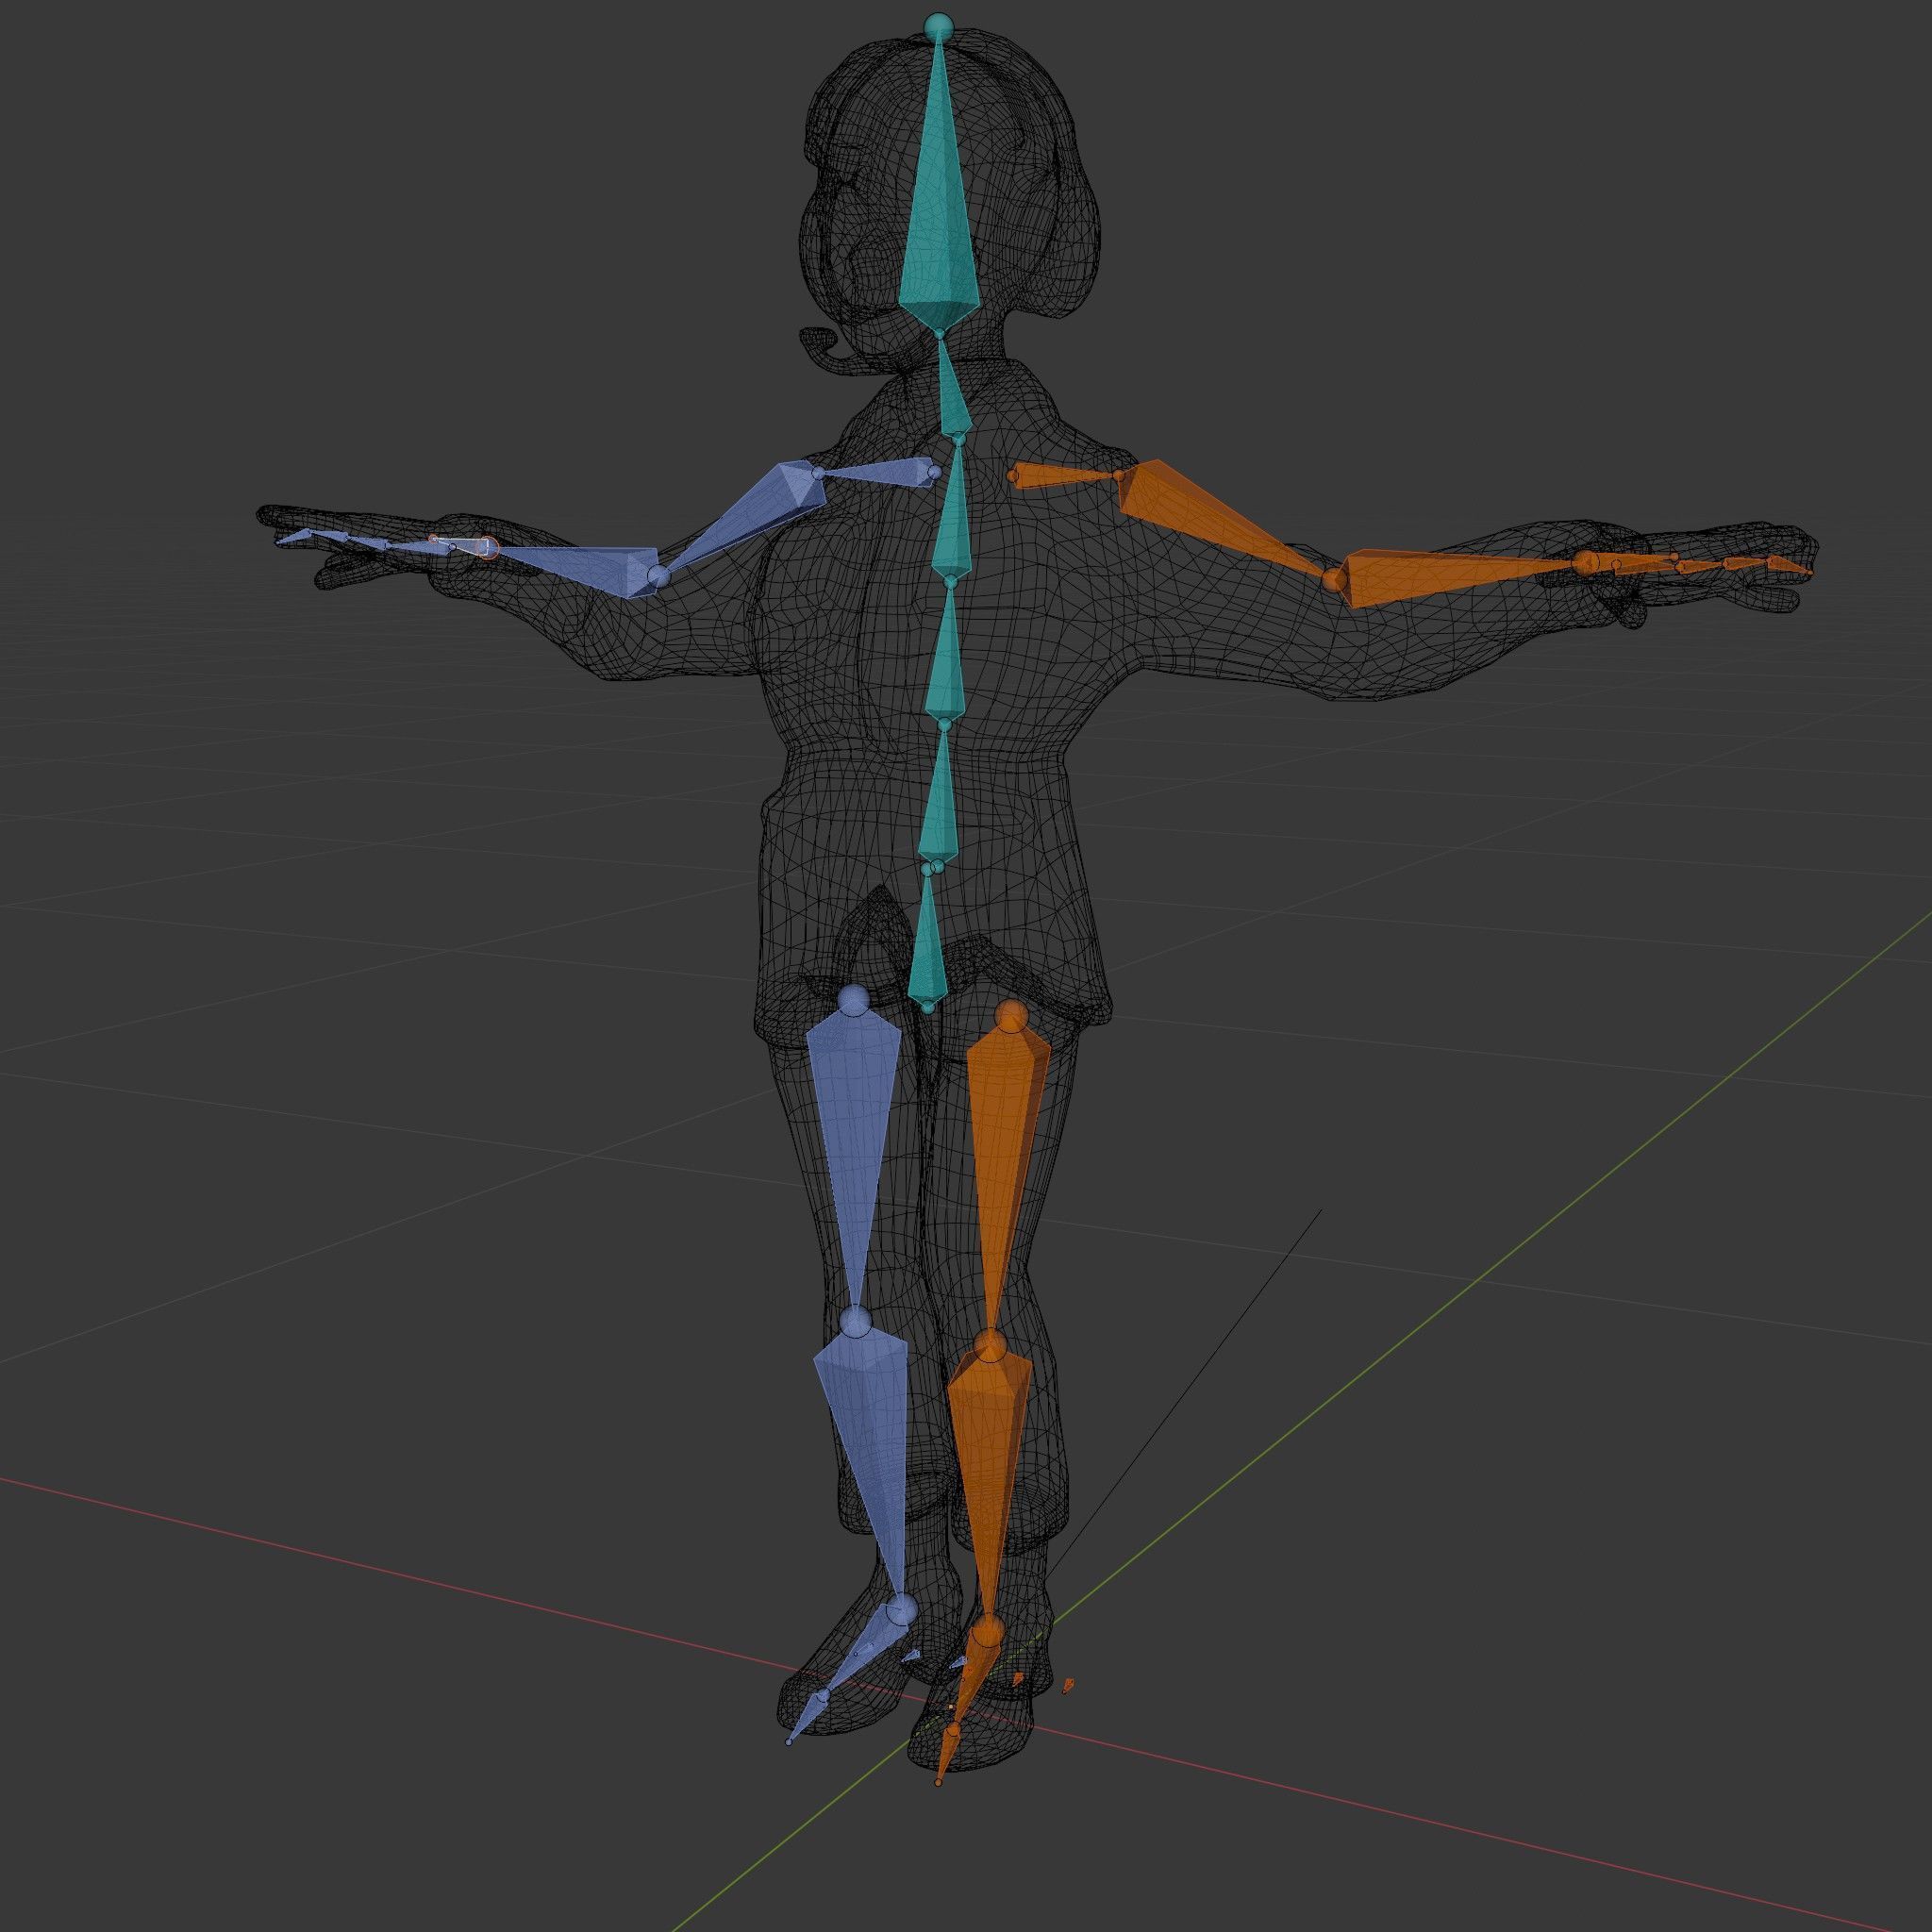The image size is (1932, 1932).
Task: Select the orange upper arm bone
Action: tap(1225, 520)
